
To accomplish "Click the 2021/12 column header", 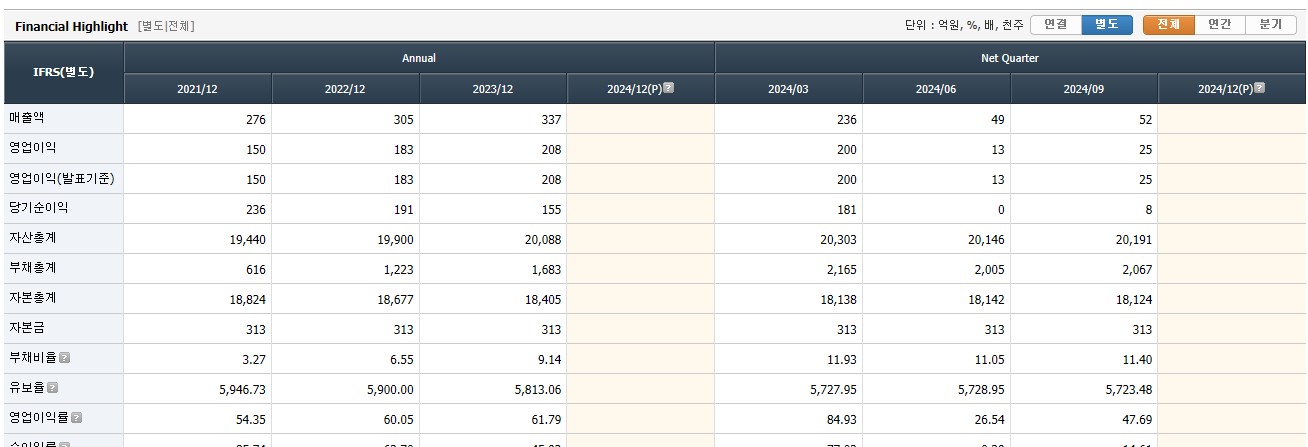I will [x=197, y=89].
